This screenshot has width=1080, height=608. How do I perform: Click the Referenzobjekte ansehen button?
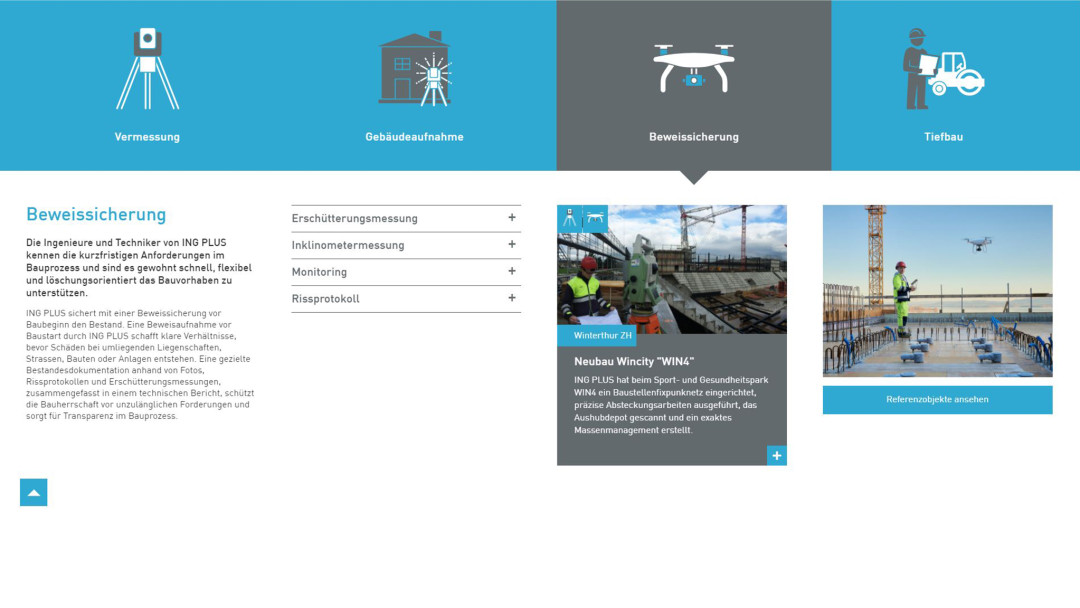937,400
